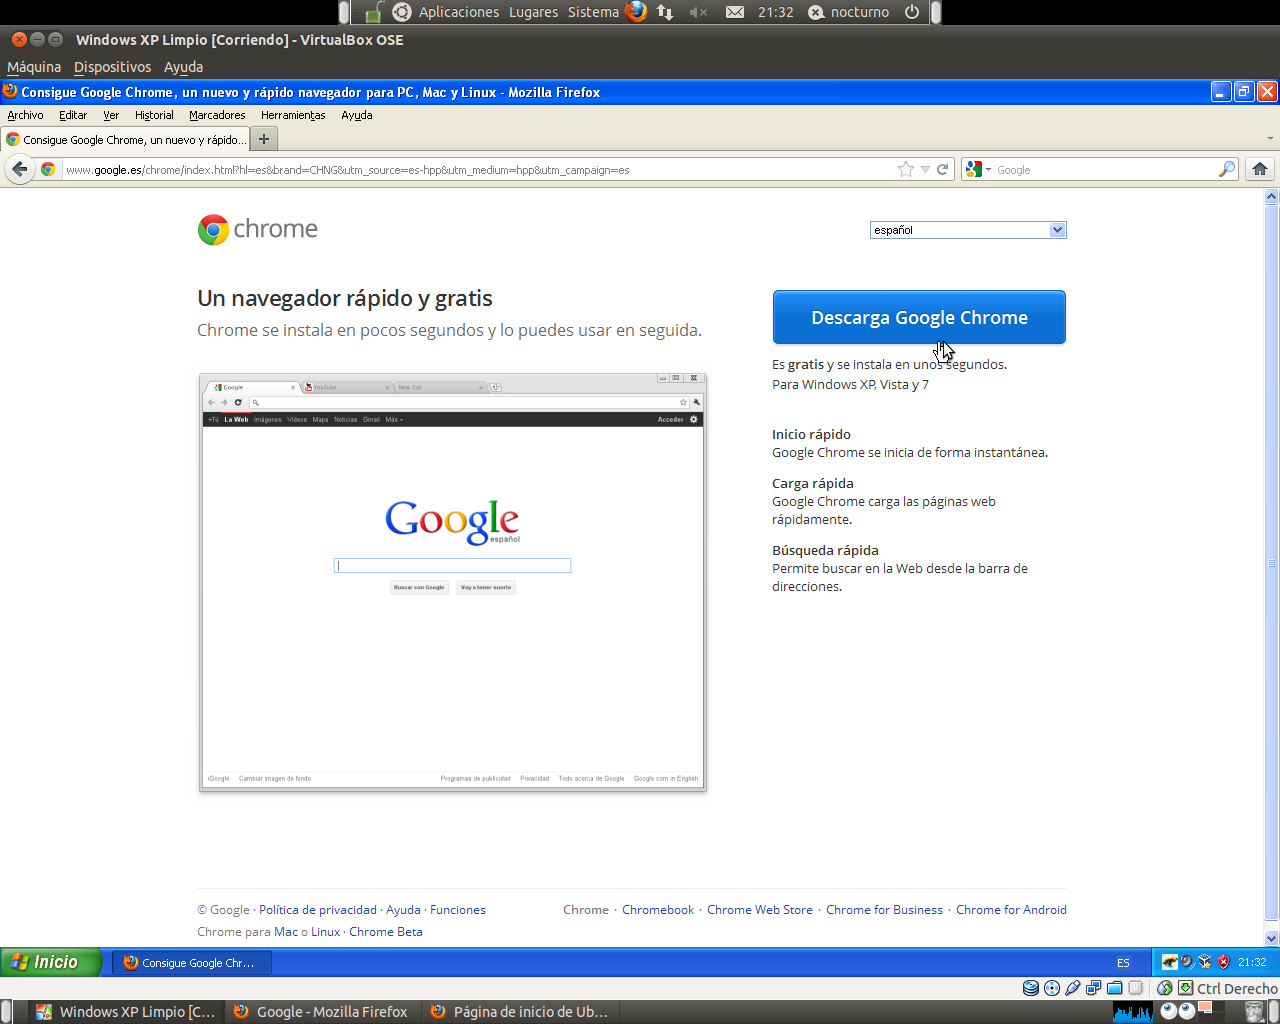The height and width of the screenshot is (1024, 1280).
Task: Open the nocturno user menu in top panel
Action: click(x=849, y=12)
